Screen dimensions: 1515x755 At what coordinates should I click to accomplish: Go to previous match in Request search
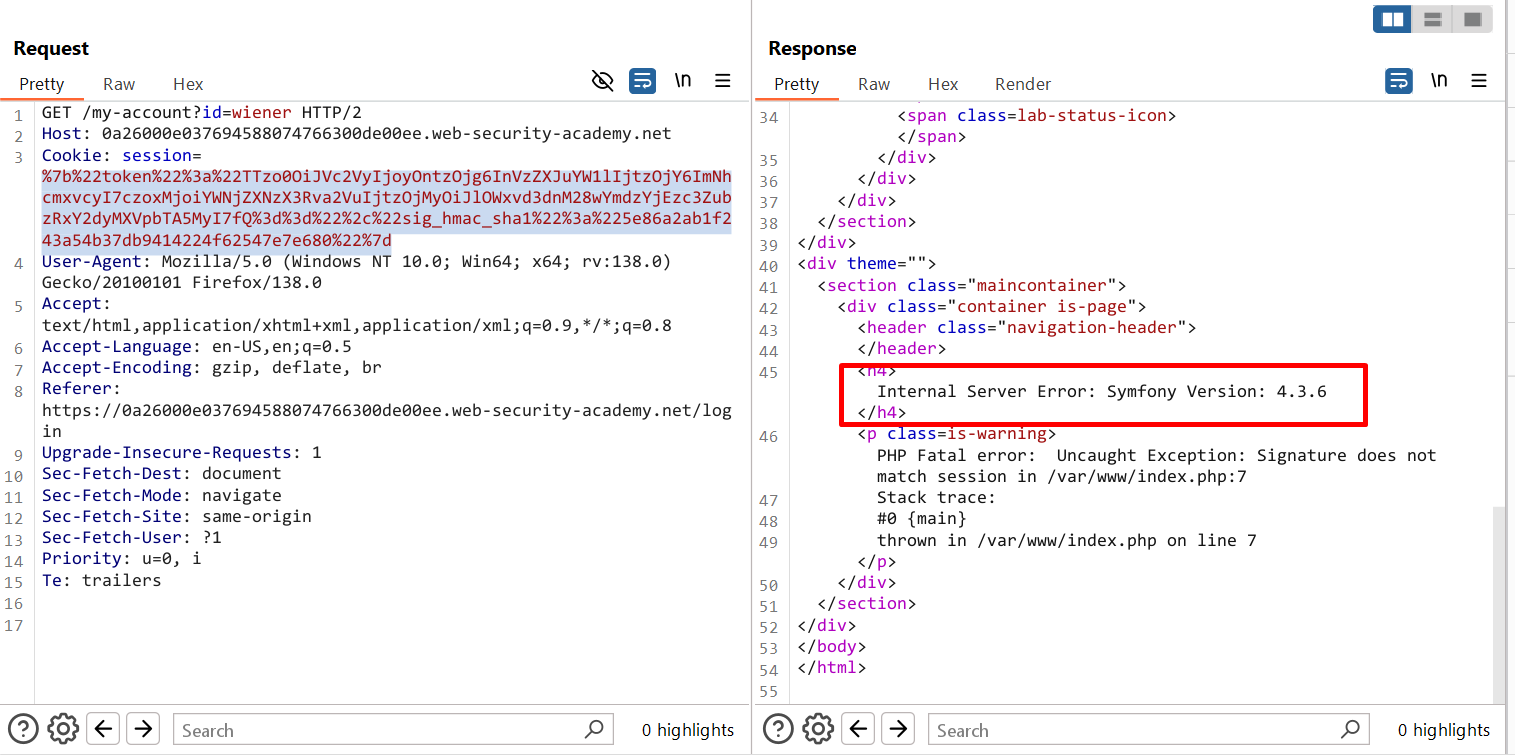(x=104, y=729)
